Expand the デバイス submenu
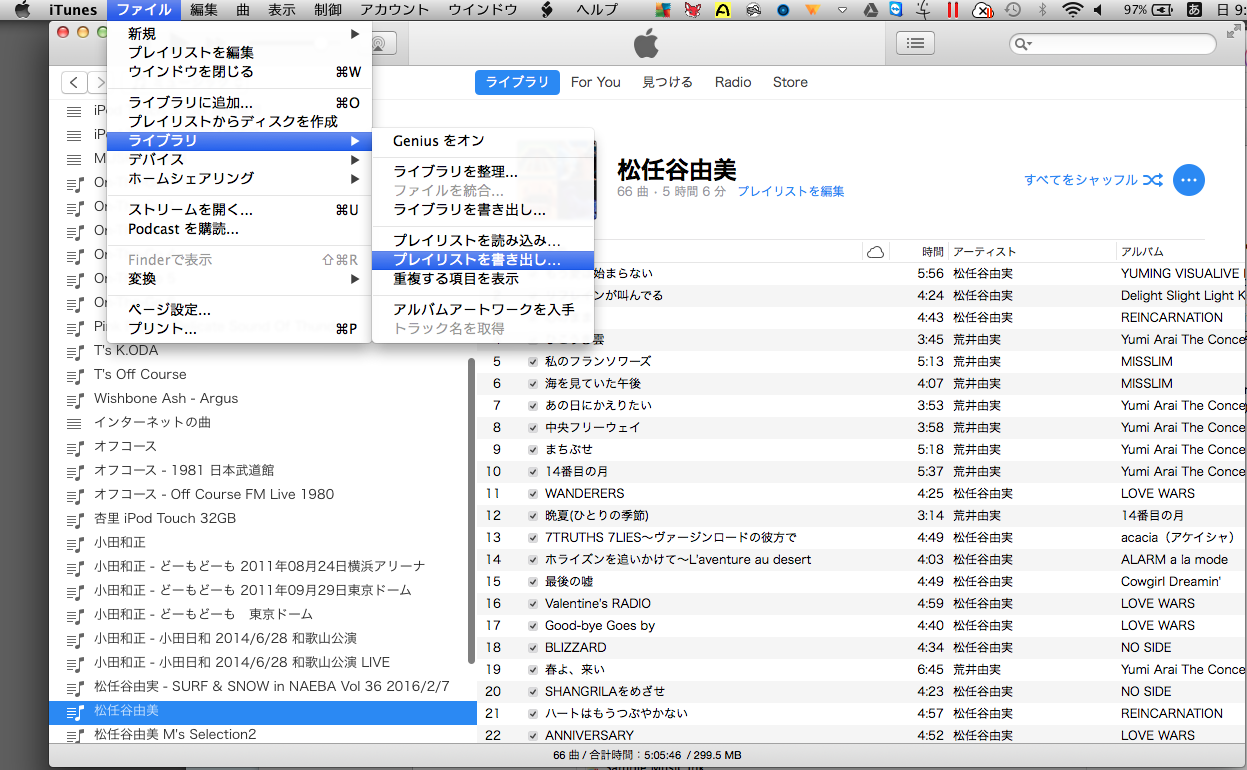 [239, 159]
